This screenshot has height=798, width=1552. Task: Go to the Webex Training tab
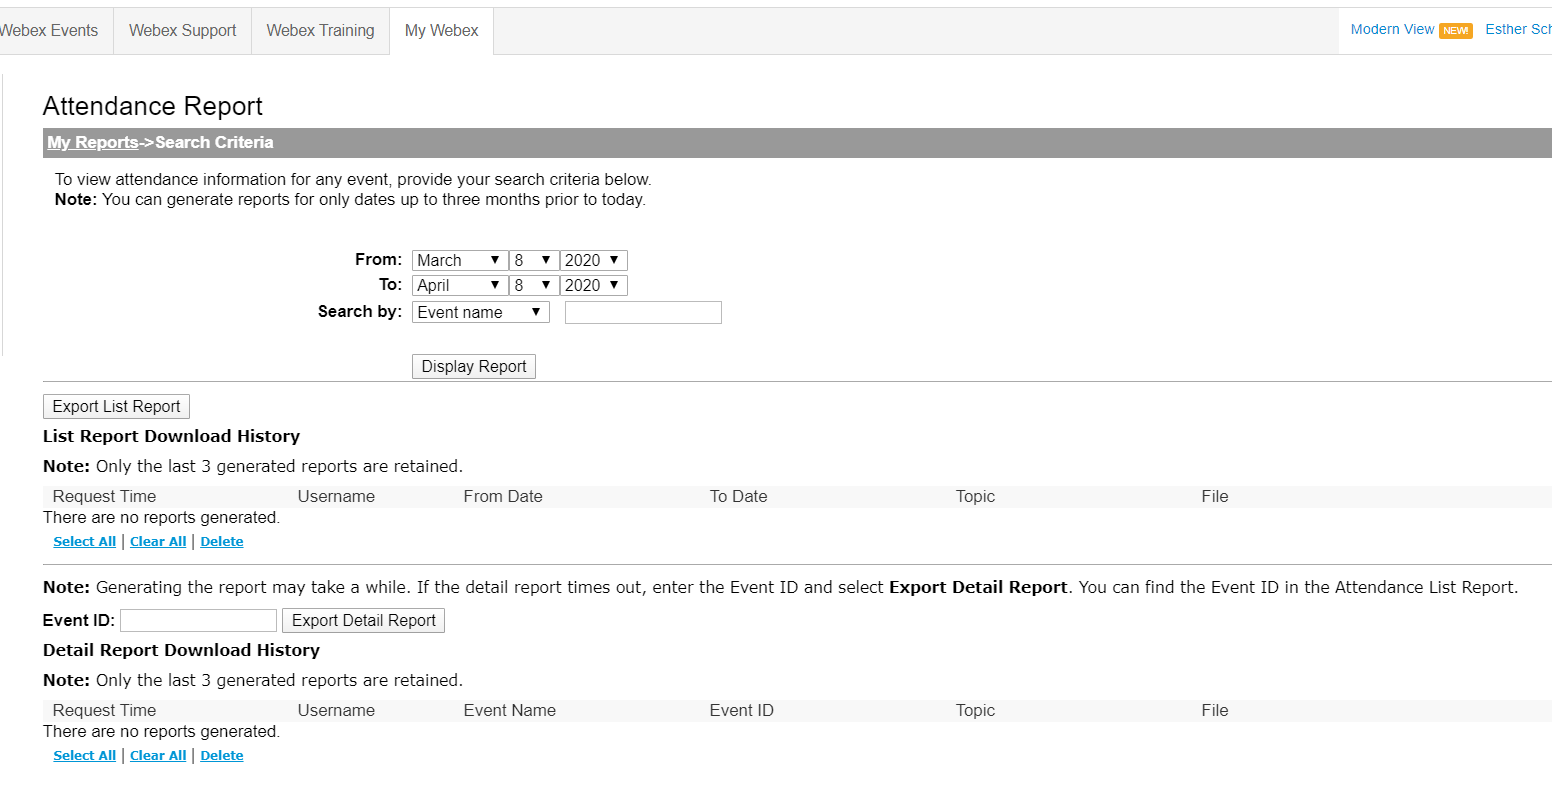(320, 31)
